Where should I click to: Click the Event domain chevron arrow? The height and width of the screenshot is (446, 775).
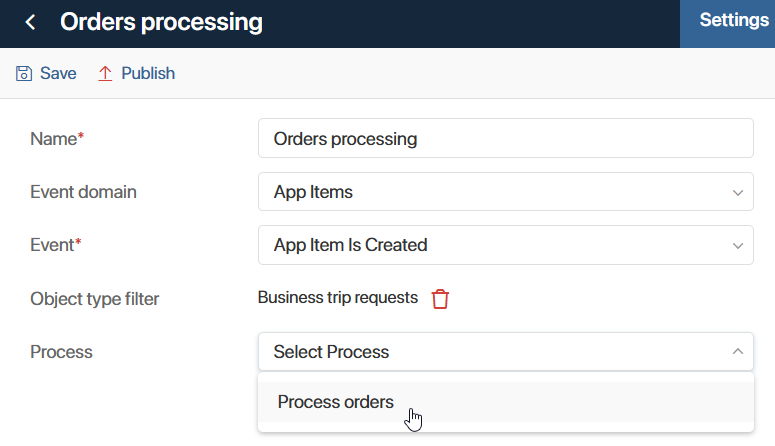737,192
